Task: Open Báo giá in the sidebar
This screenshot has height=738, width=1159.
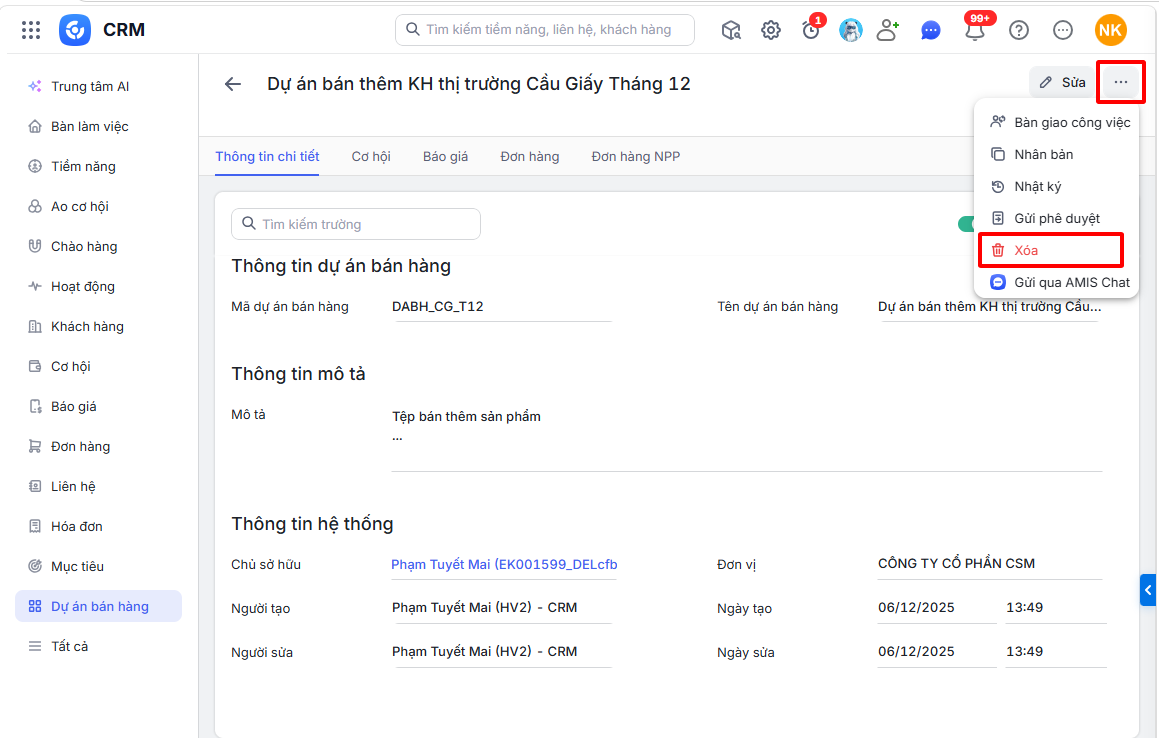Action: click(x=98, y=406)
